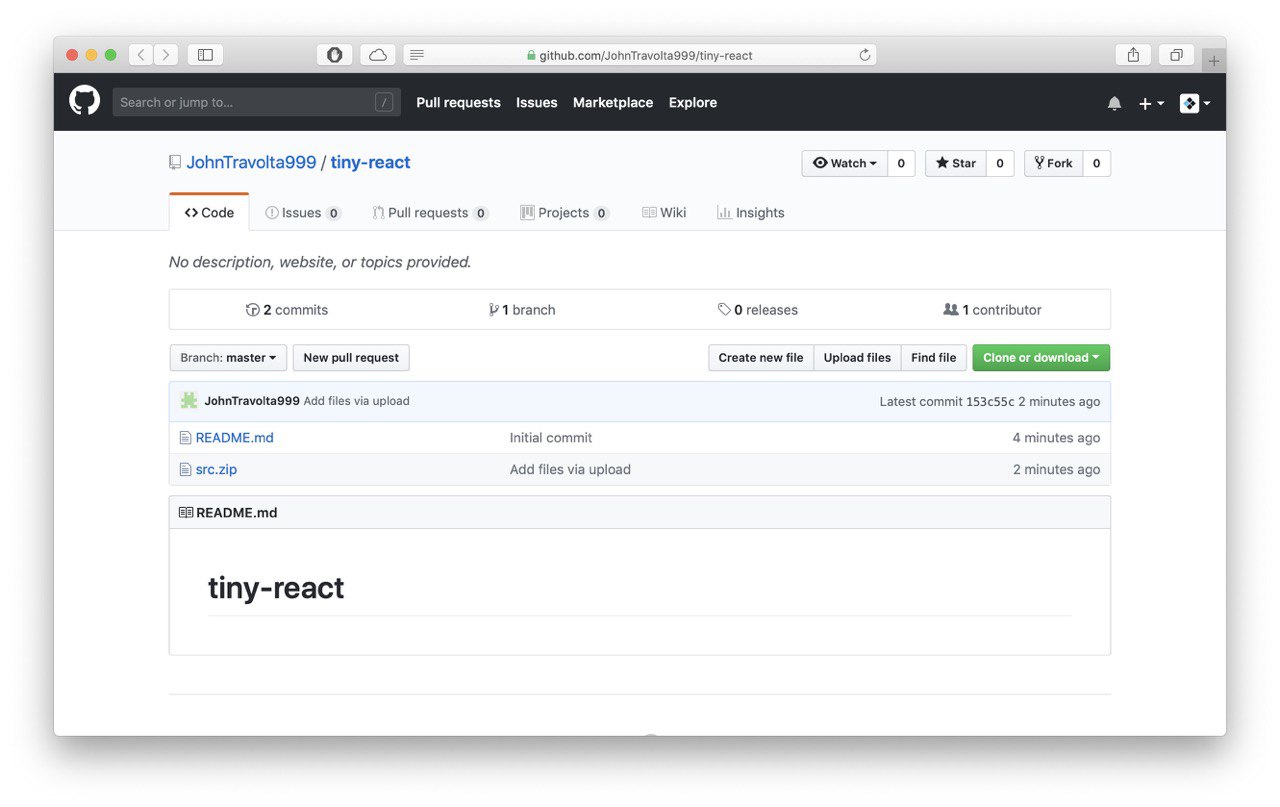Image resolution: width=1280 pixels, height=807 pixels.
Task: Open commit hash 153c55c
Action: tap(990, 401)
